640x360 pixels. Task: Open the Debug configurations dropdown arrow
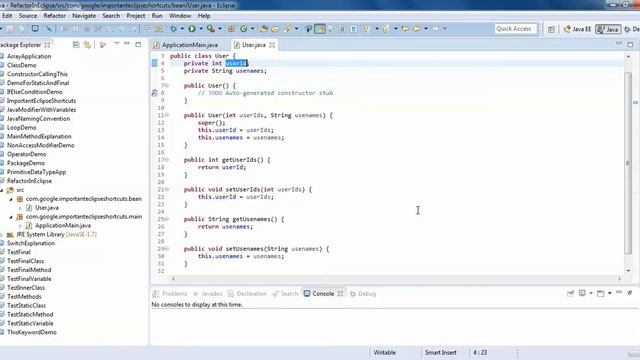coord(182,29)
